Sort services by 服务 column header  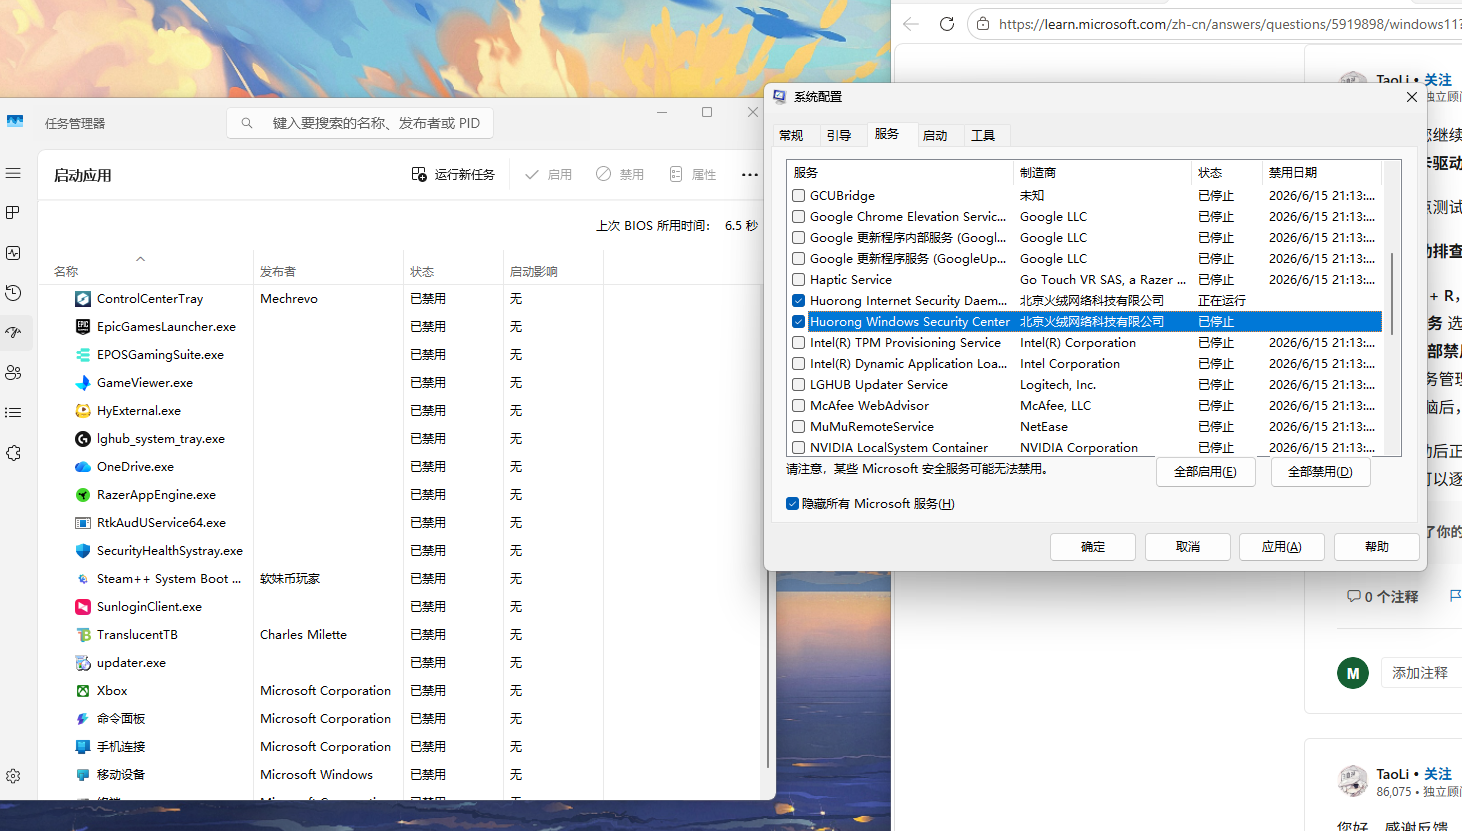tap(900, 173)
